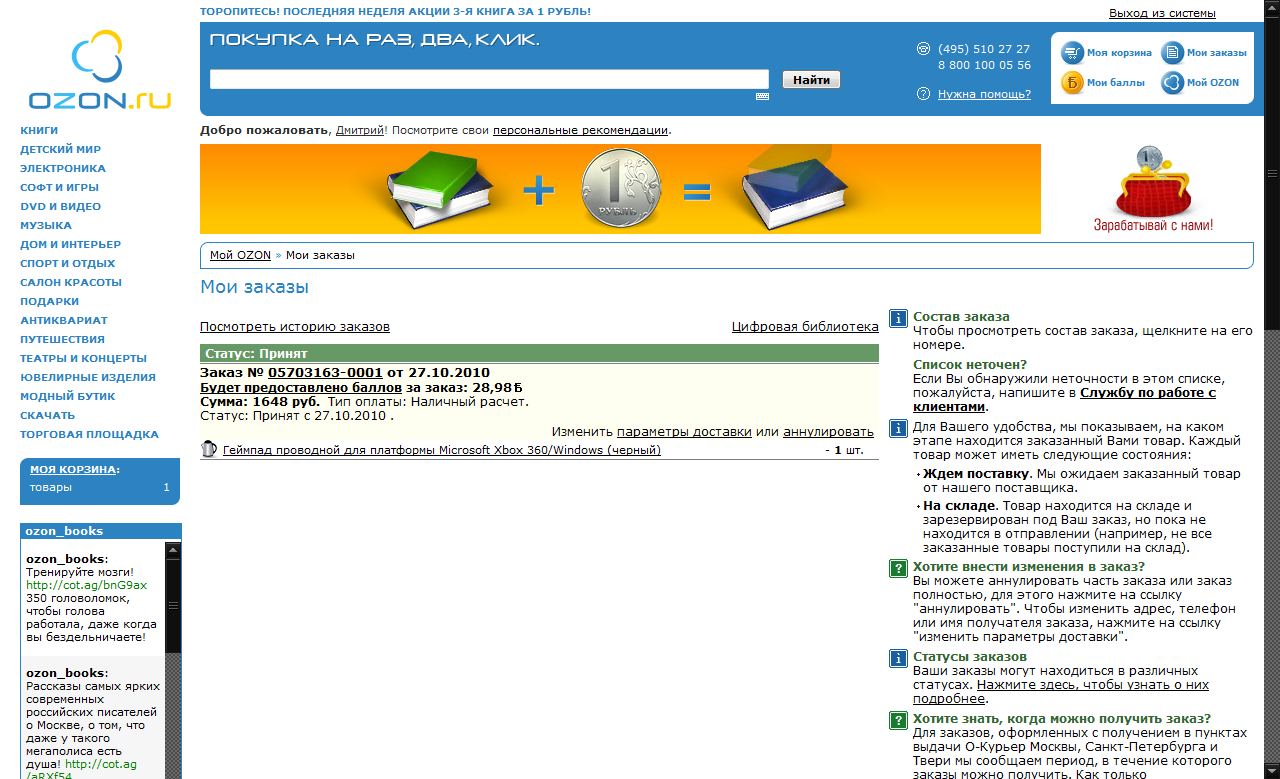The image size is (1280, 779).
Task: Open the Модный бутик category
Action: tap(67, 396)
